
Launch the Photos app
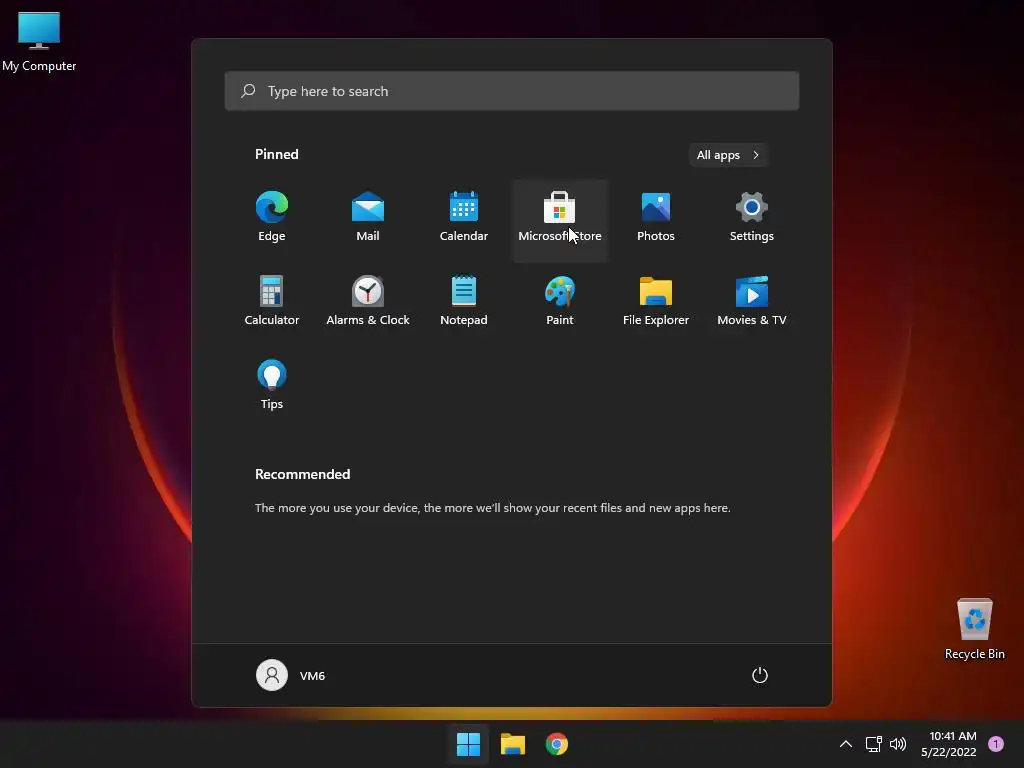pos(656,217)
